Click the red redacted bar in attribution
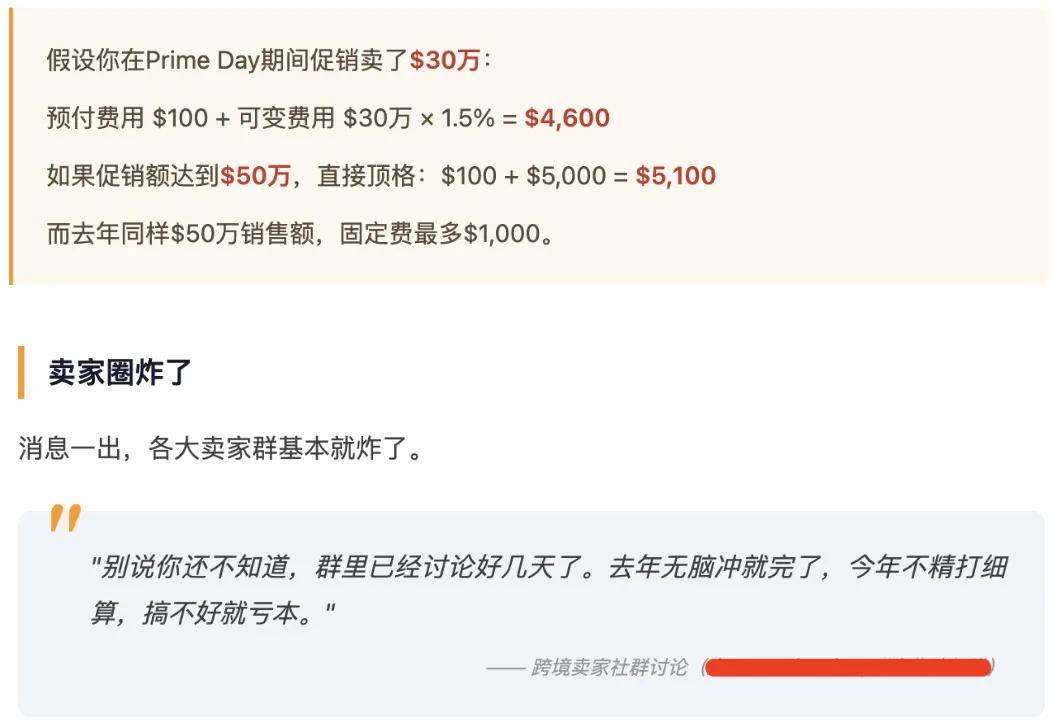This screenshot has width=1052, height=724. click(x=848, y=667)
